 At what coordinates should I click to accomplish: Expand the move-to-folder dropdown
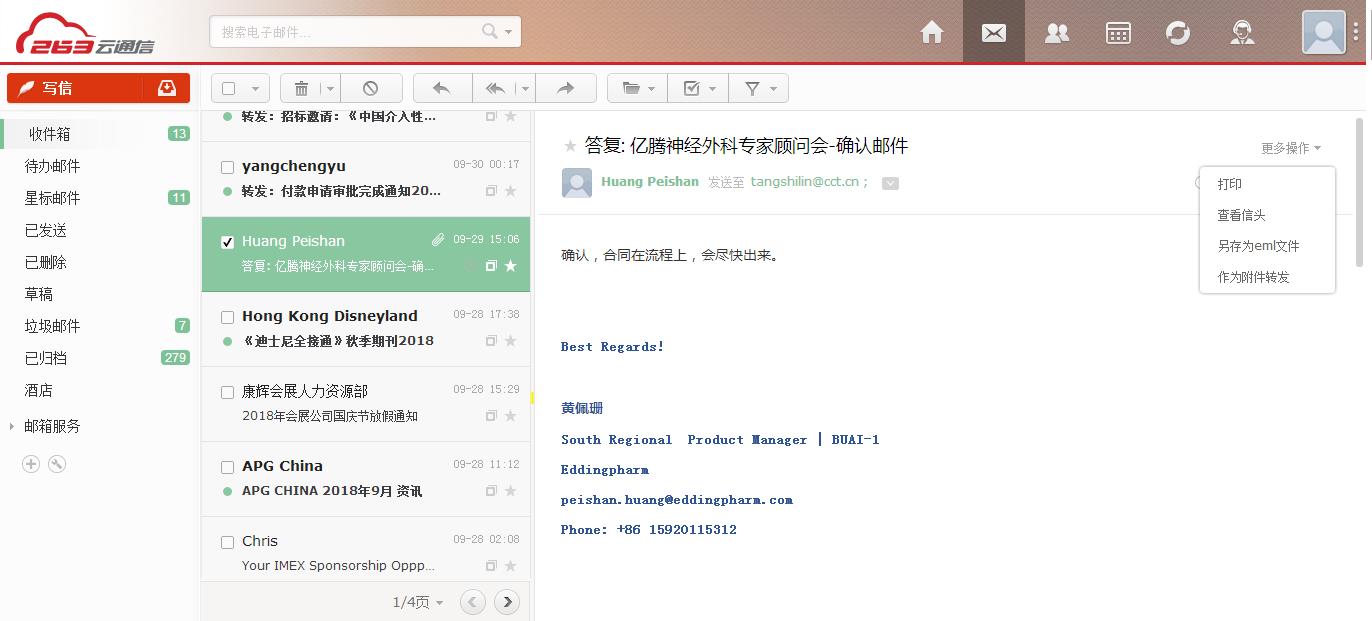[638, 88]
